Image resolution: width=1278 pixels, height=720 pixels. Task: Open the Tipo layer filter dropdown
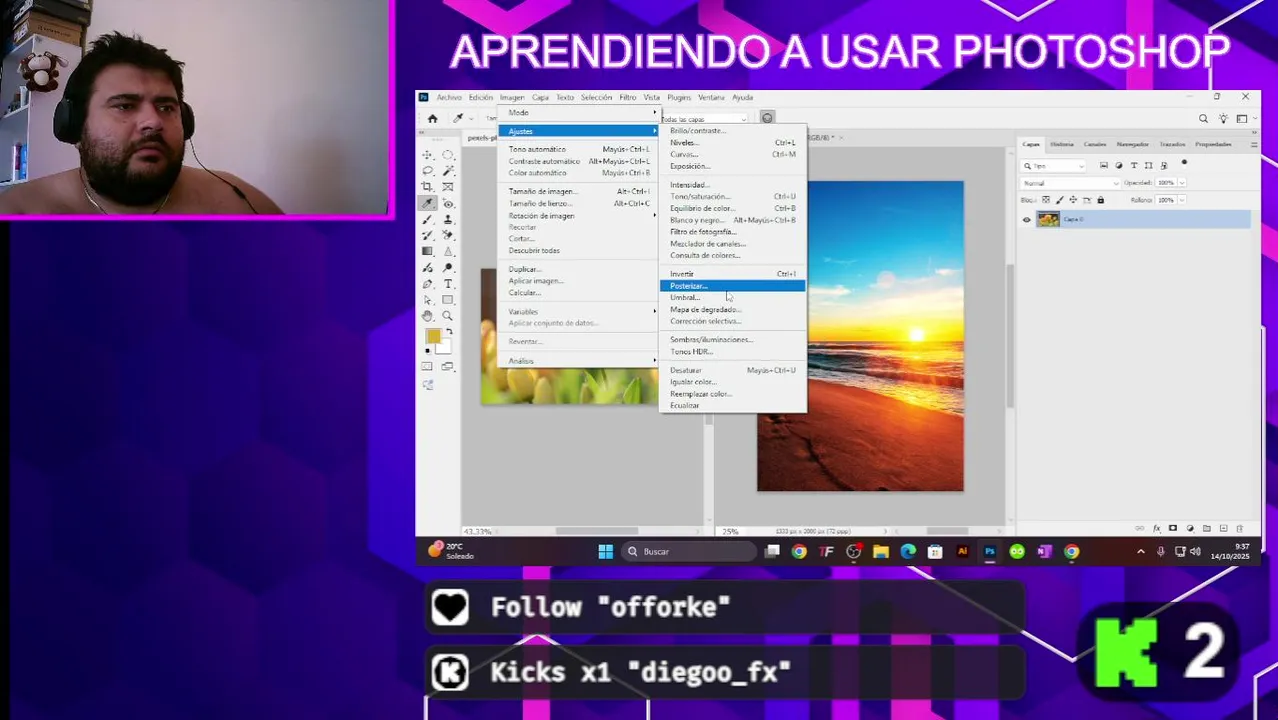[x=1054, y=166]
